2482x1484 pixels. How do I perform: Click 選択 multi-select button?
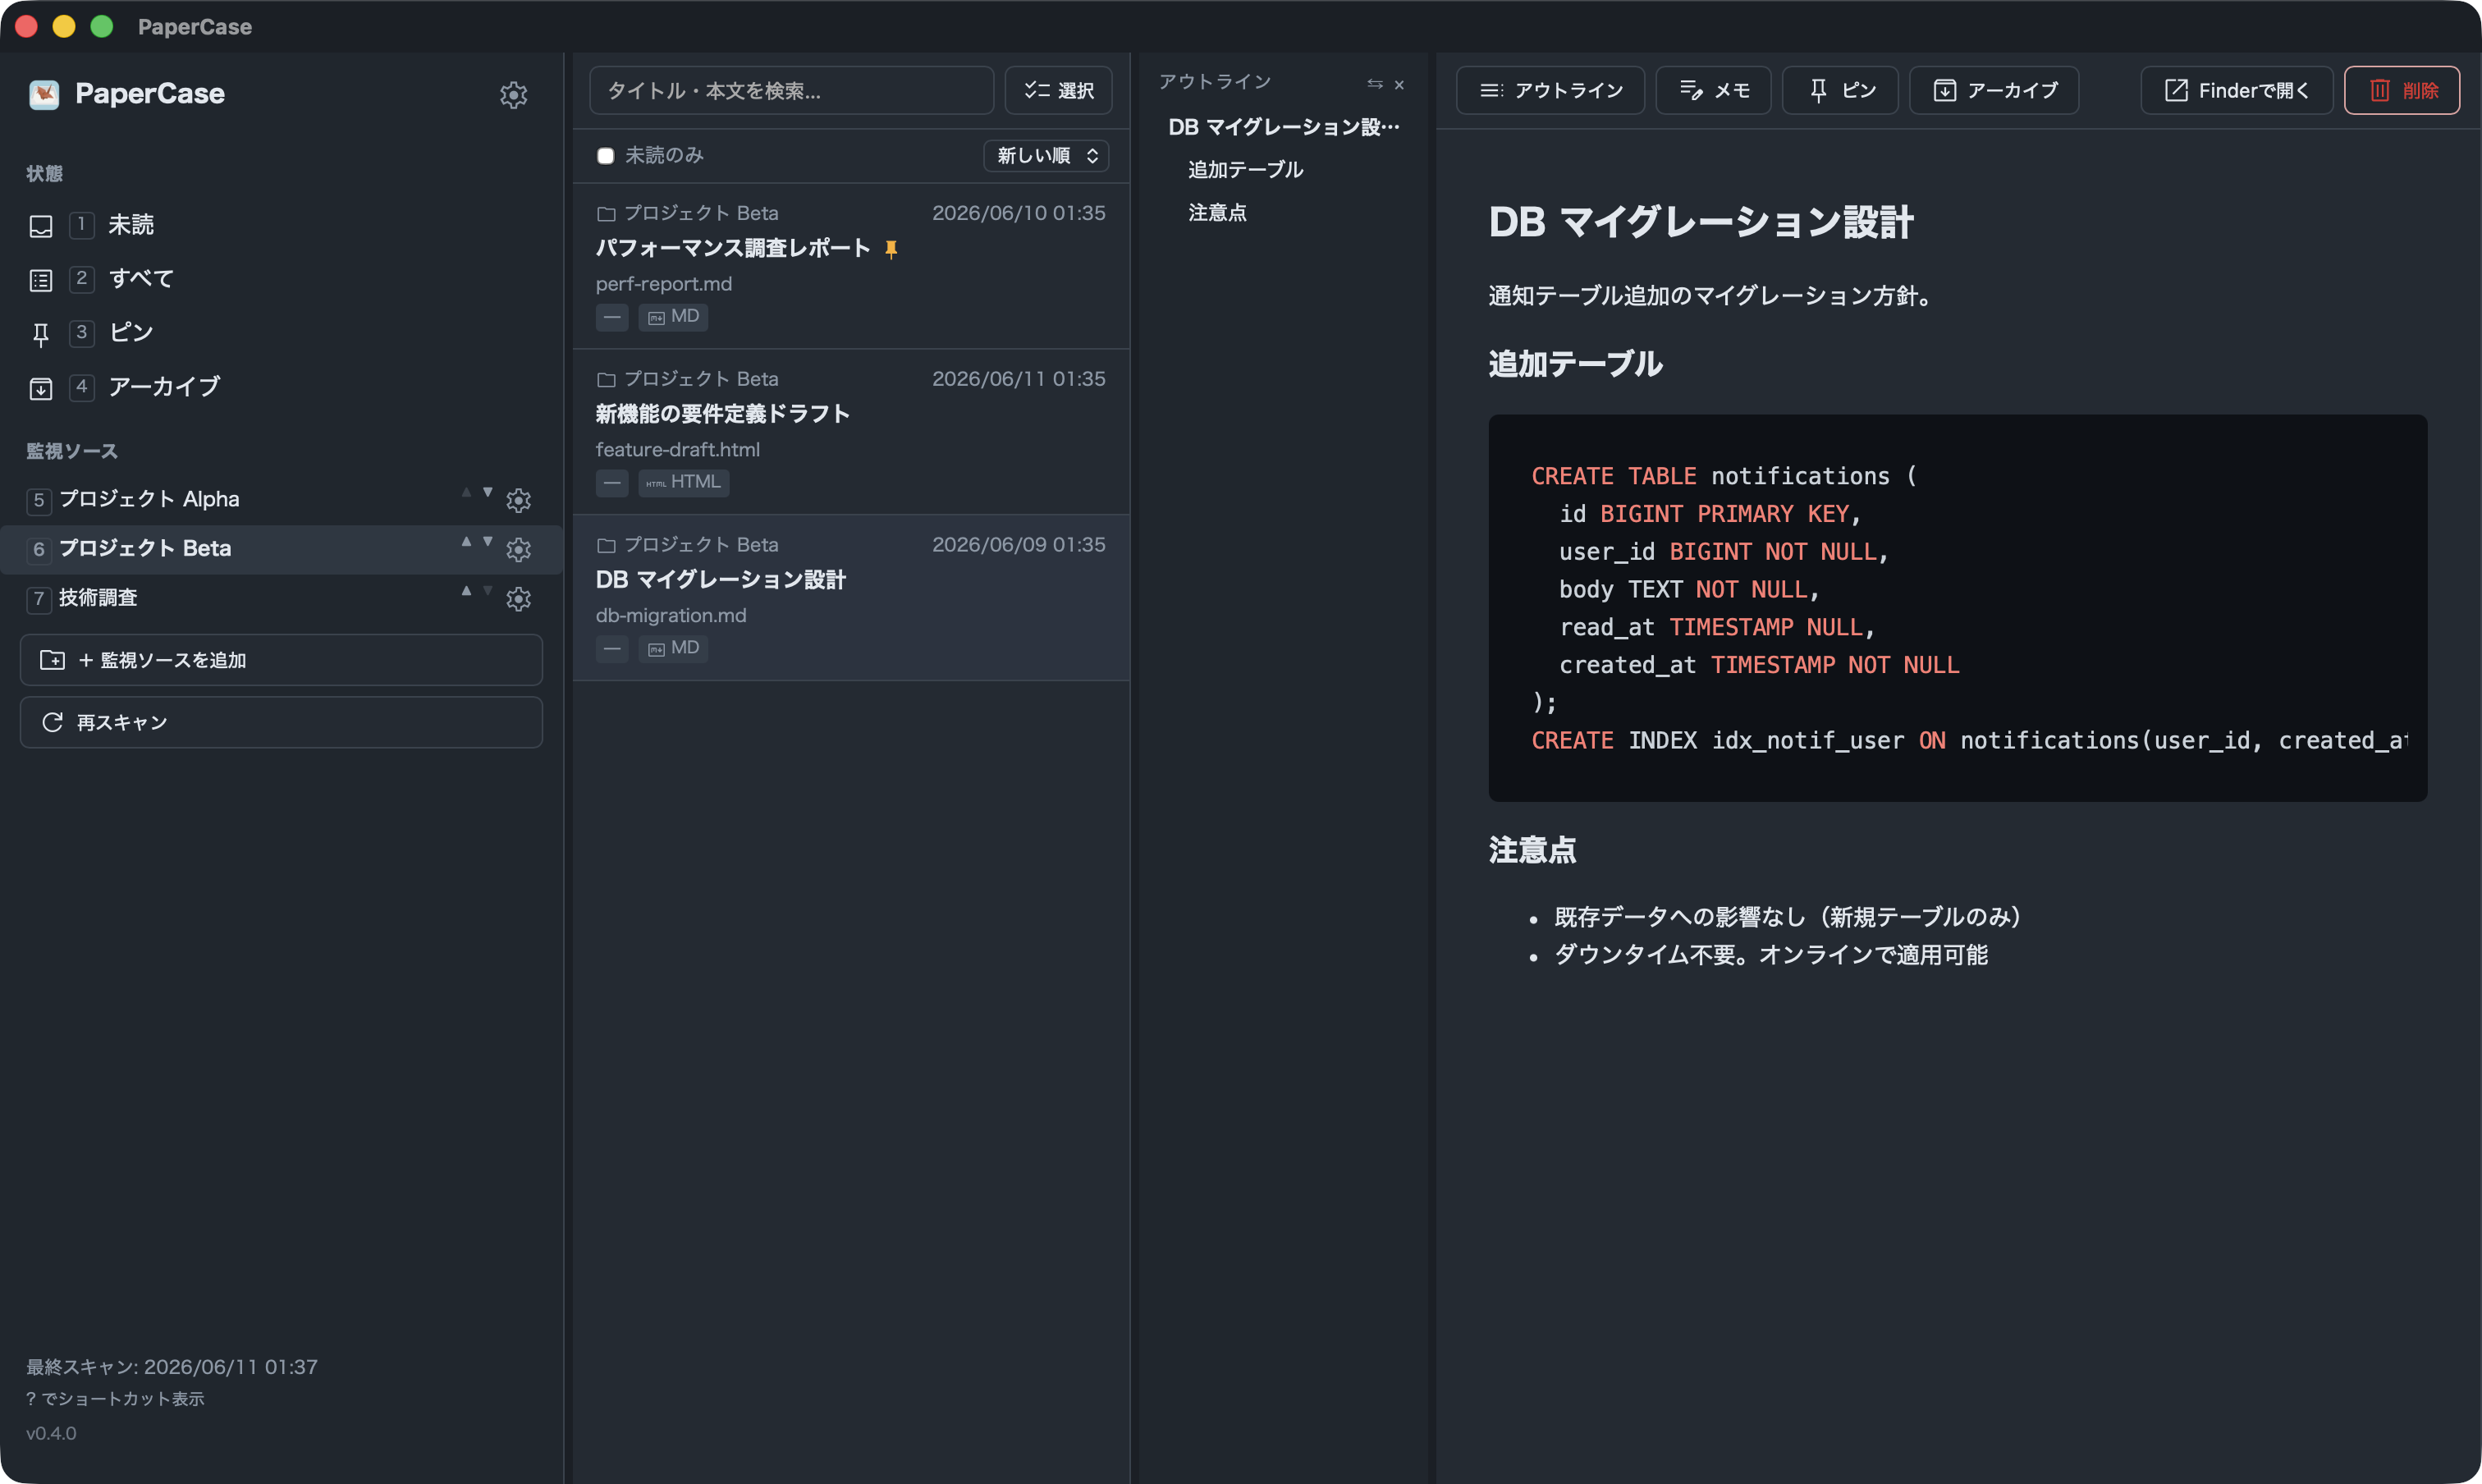(x=1059, y=90)
